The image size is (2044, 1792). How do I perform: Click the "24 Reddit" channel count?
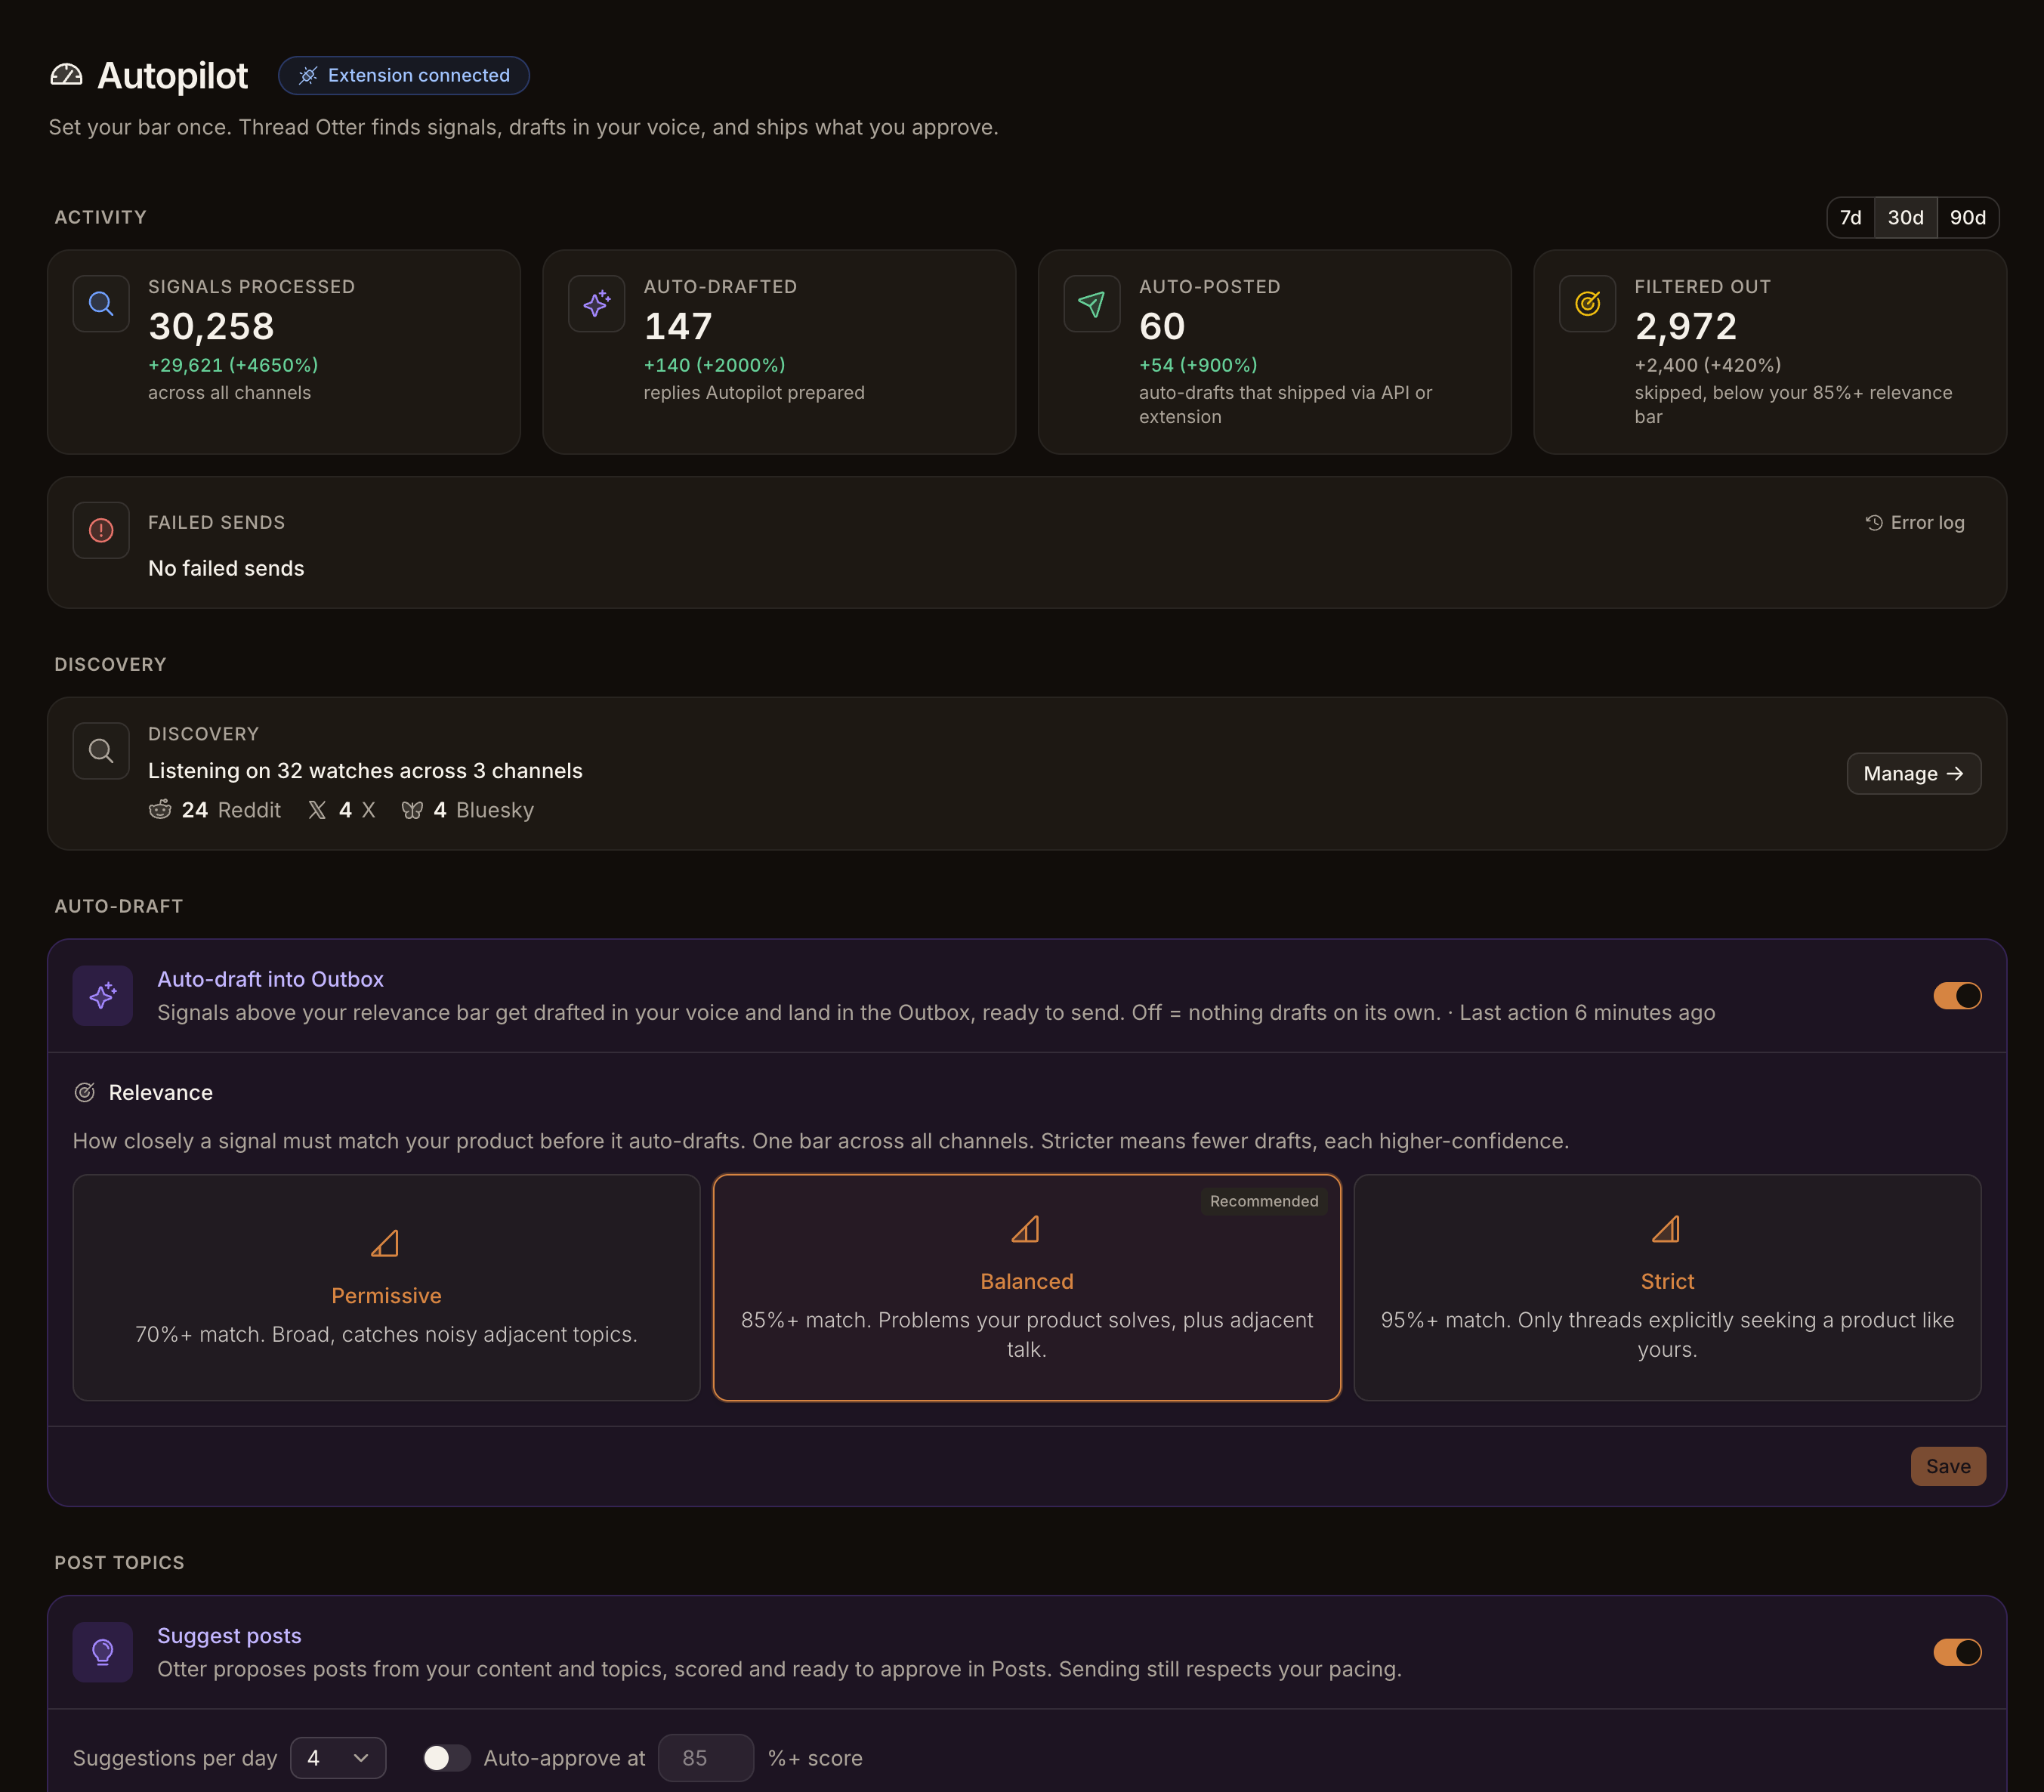215,810
